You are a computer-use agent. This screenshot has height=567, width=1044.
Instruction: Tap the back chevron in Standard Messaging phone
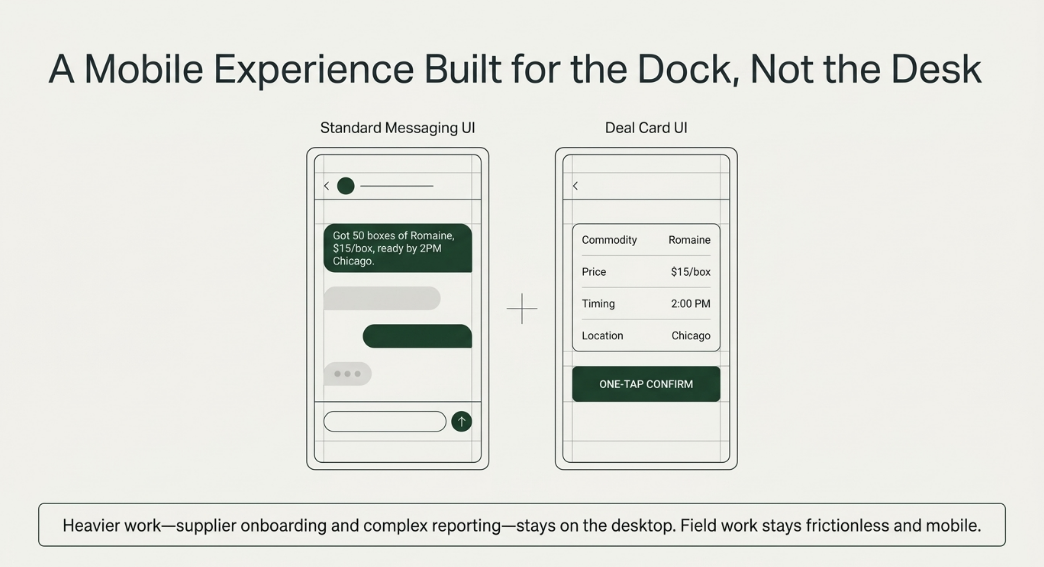tap(326, 186)
